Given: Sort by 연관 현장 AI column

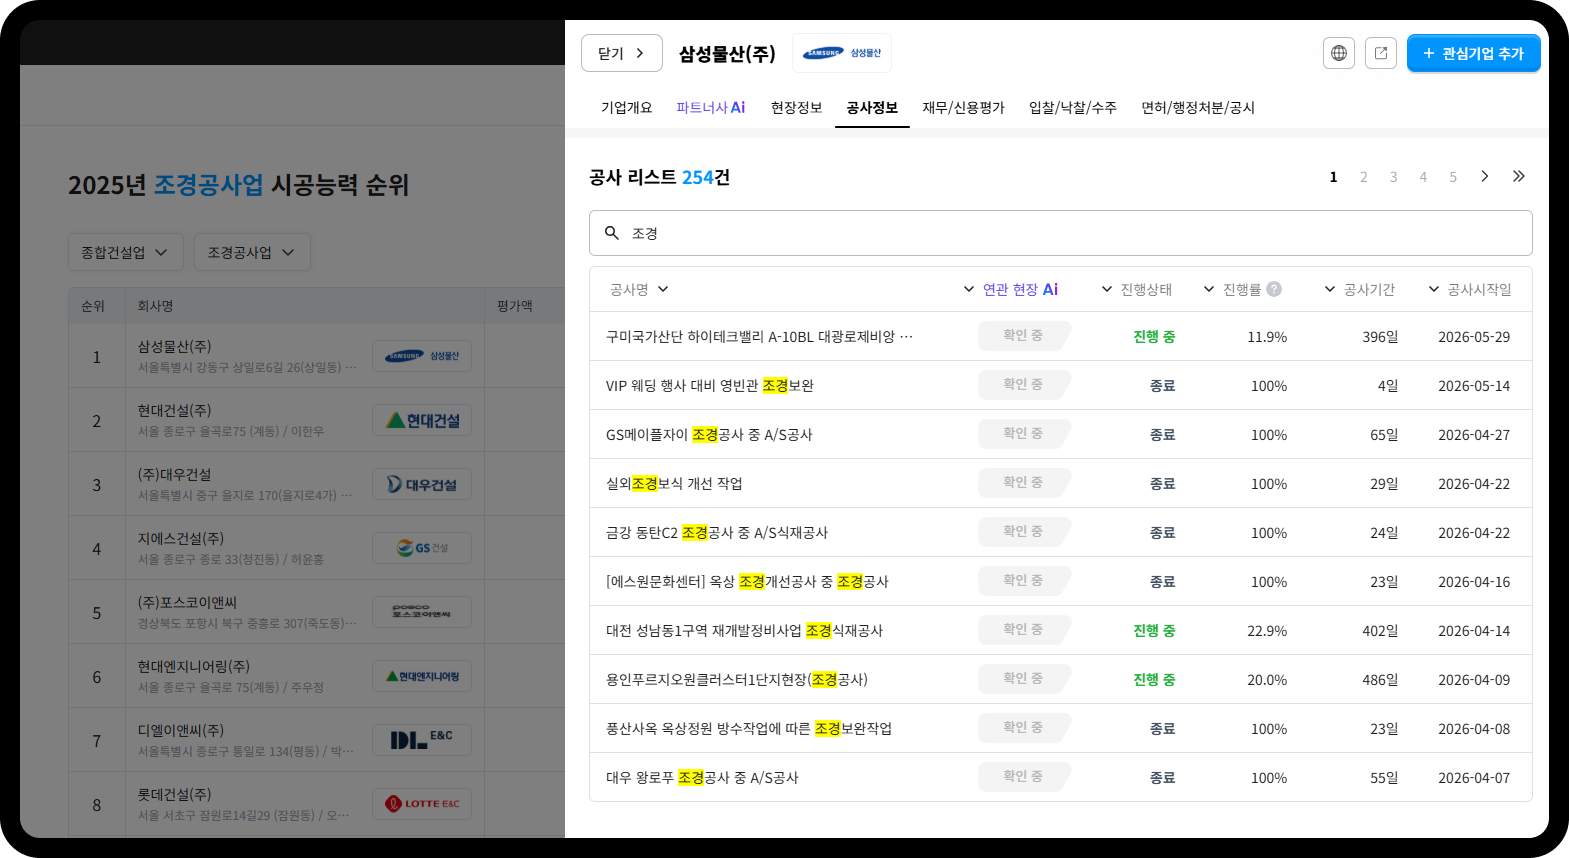Looking at the screenshot, I should pos(1010,289).
